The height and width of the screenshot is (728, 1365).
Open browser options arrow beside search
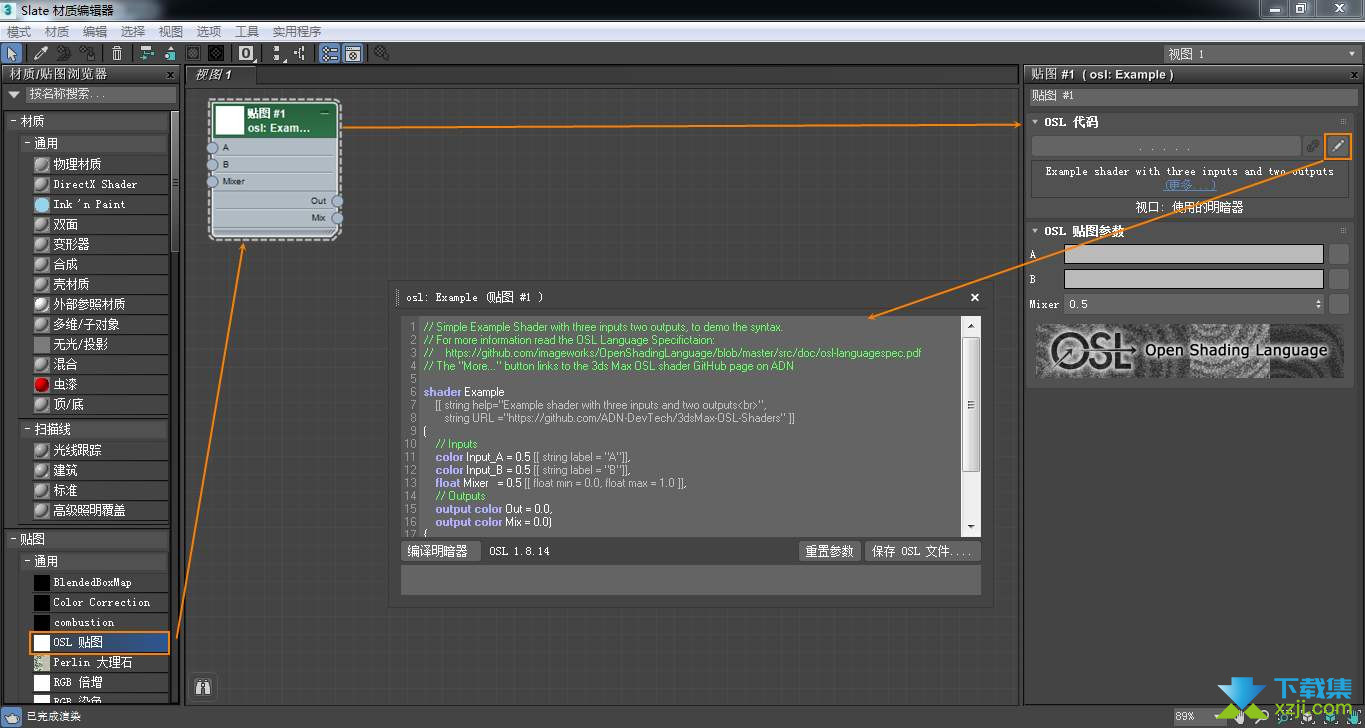click(14, 94)
